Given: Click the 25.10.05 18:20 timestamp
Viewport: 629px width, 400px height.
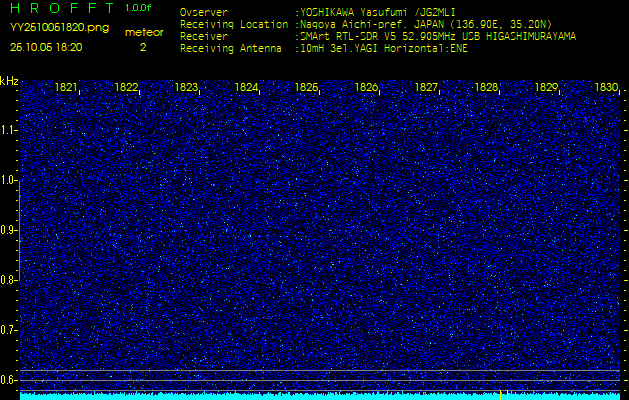Looking at the screenshot, I should pos(46,47).
